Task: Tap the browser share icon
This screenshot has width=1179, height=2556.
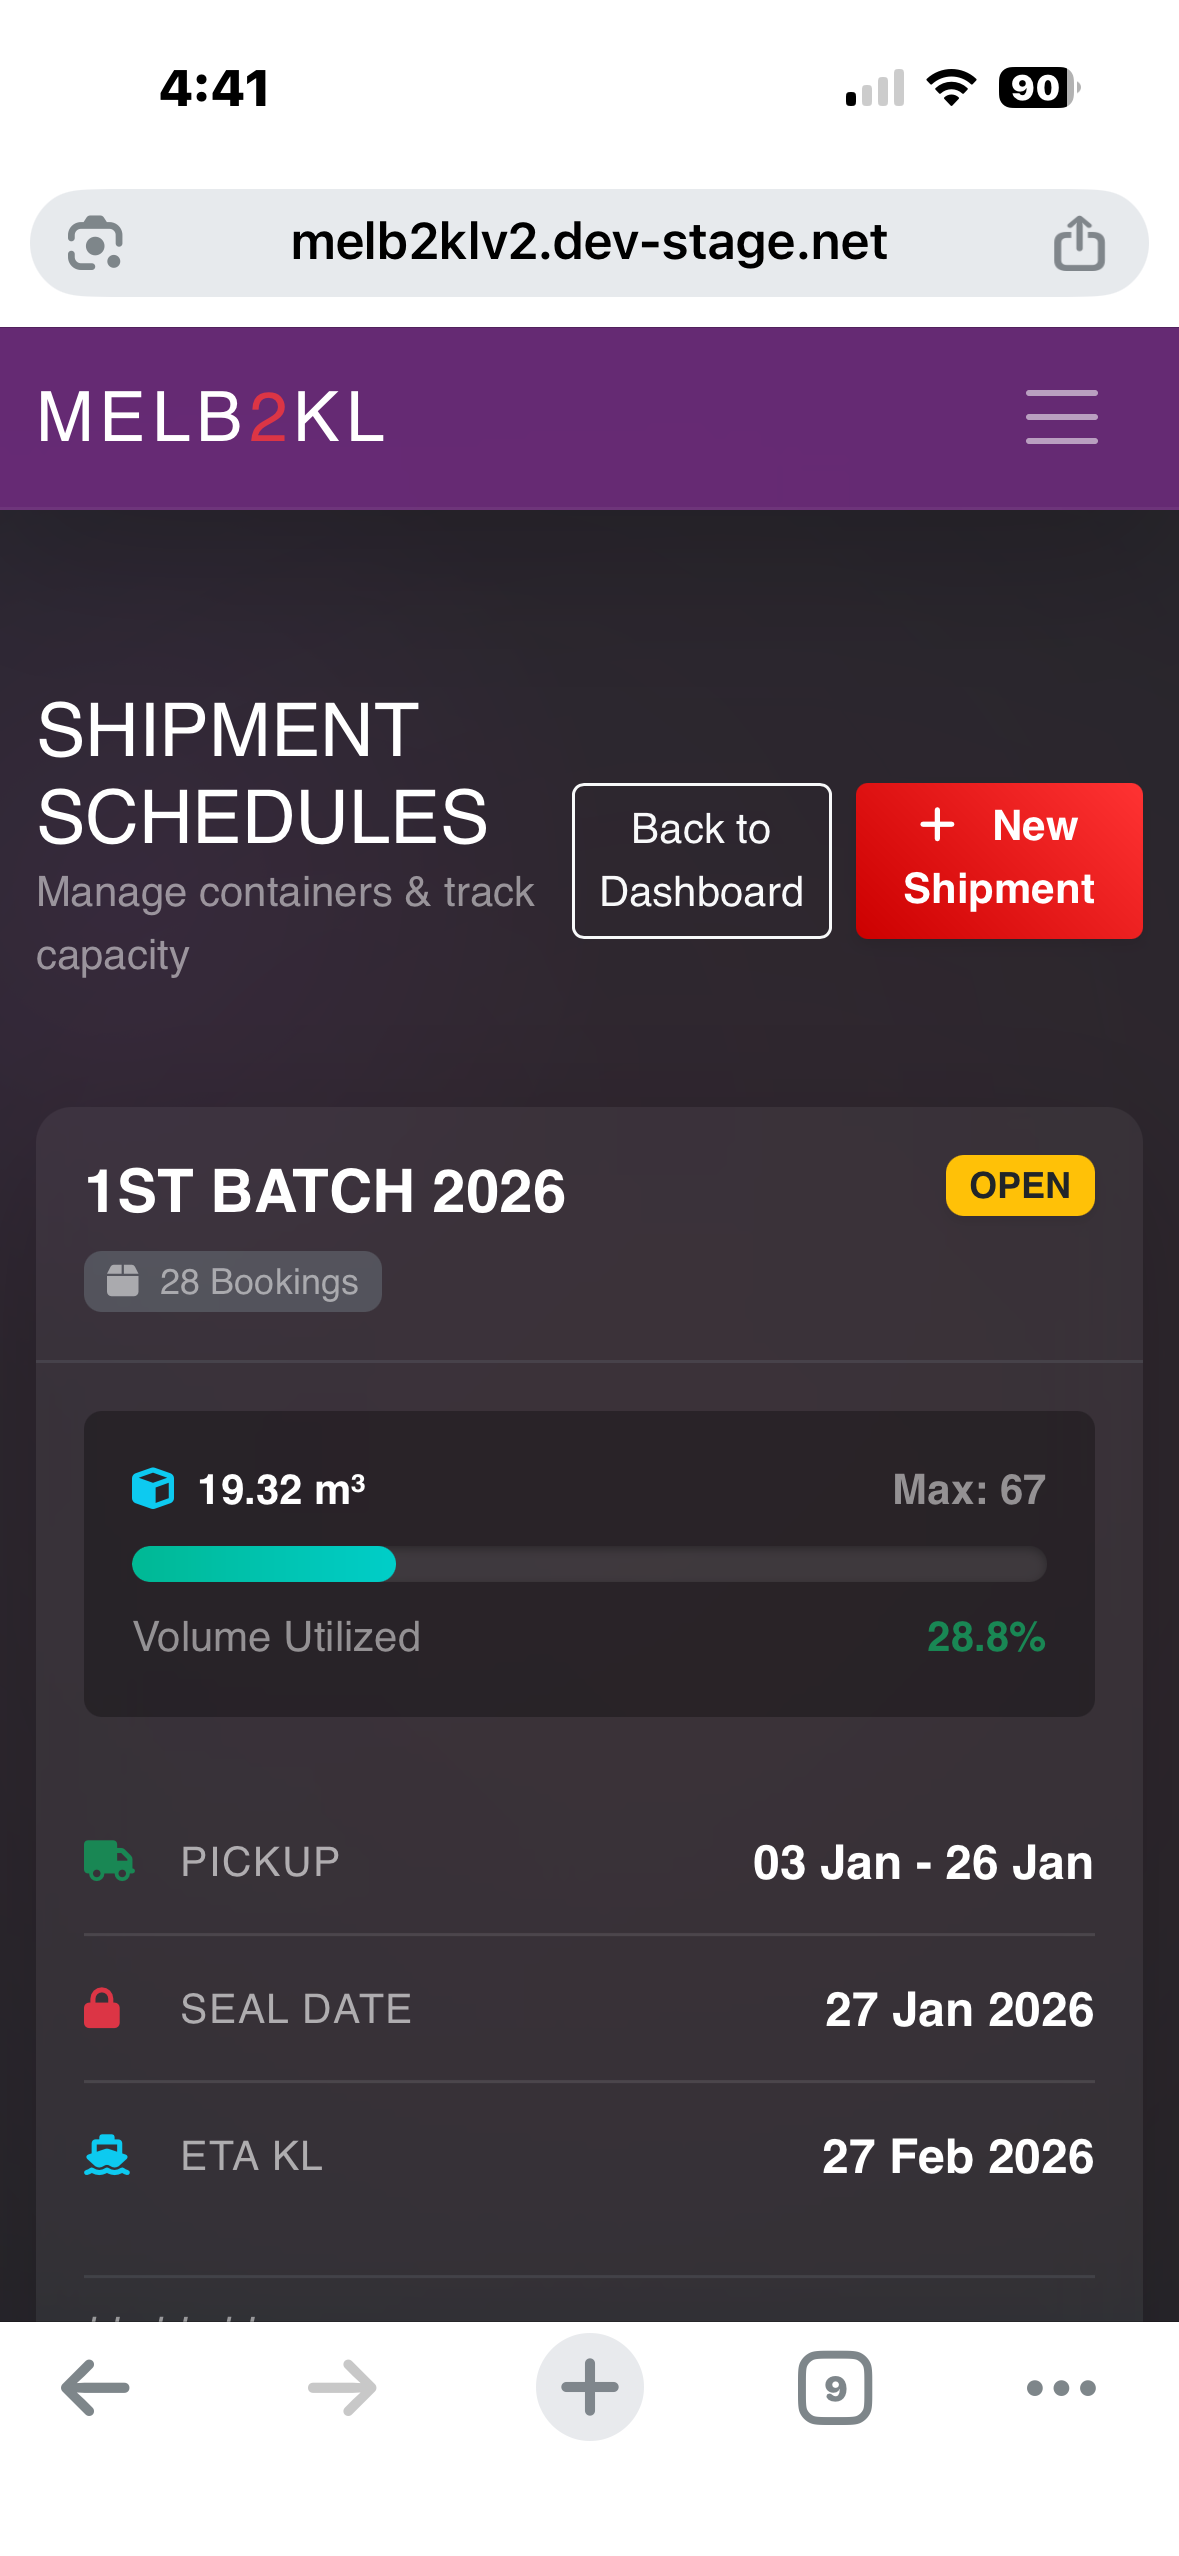Action: click(1079, 243)
